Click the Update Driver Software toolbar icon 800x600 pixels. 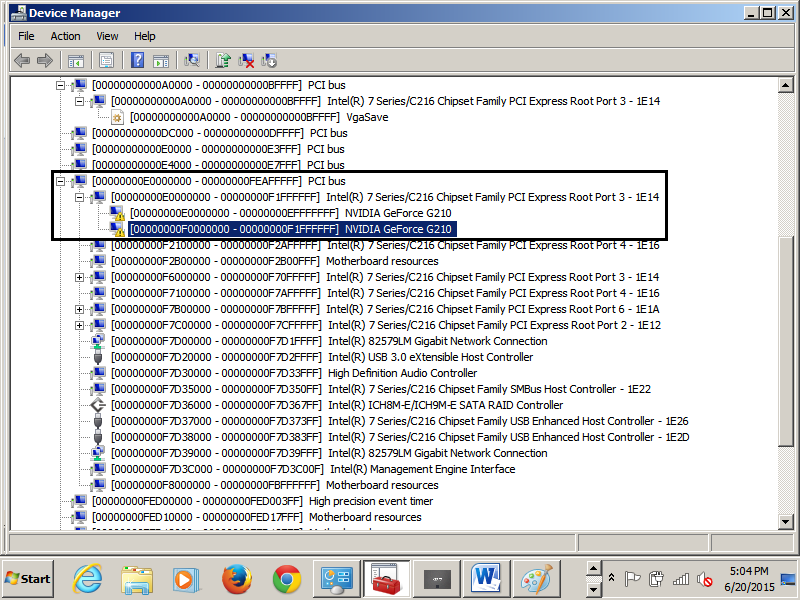point(223,61)
